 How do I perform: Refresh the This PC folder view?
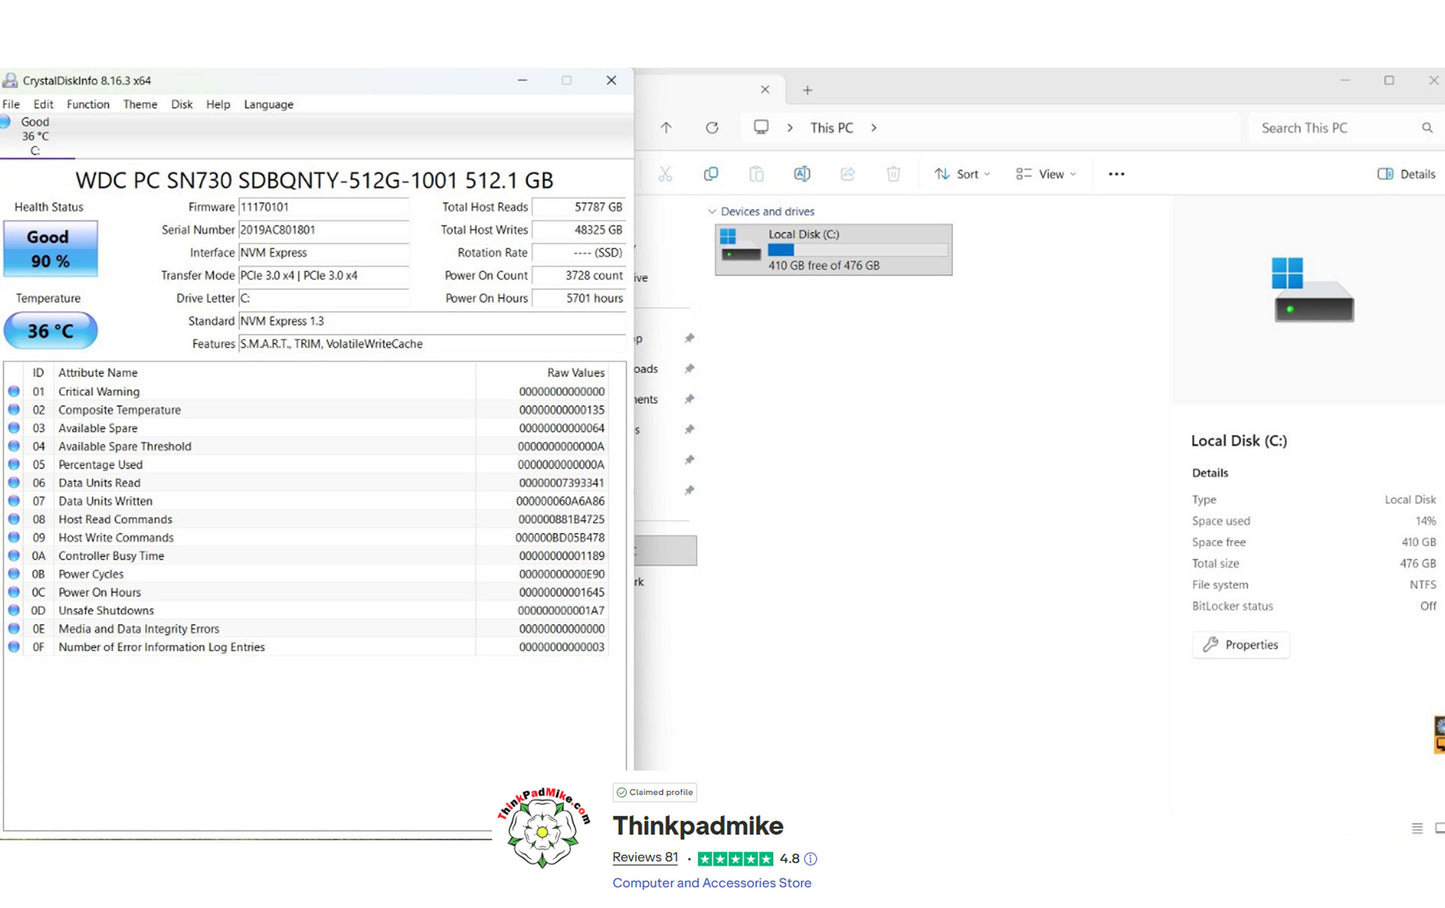[712, 128]
